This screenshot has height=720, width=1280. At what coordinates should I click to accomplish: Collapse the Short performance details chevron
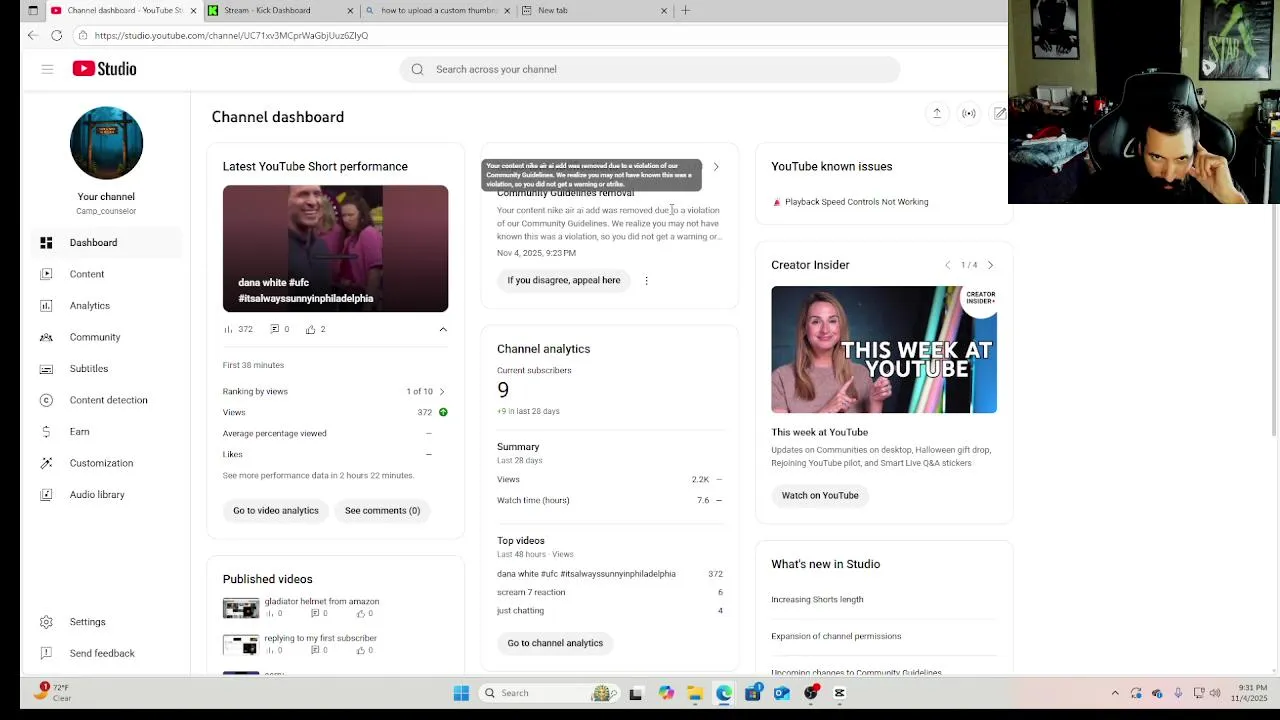(x=443, y=329)
